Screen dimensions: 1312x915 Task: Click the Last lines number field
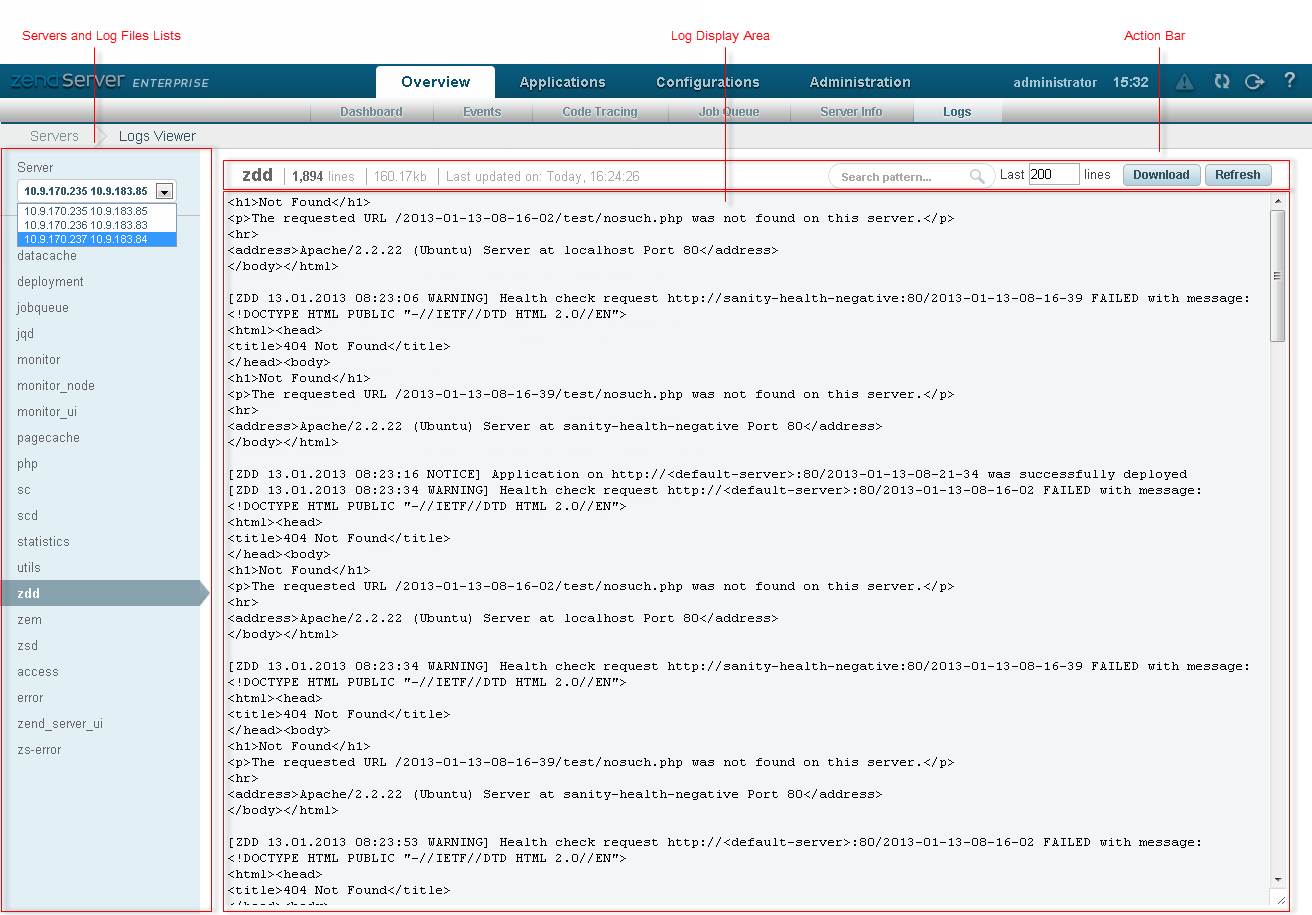click(1053, 175)
